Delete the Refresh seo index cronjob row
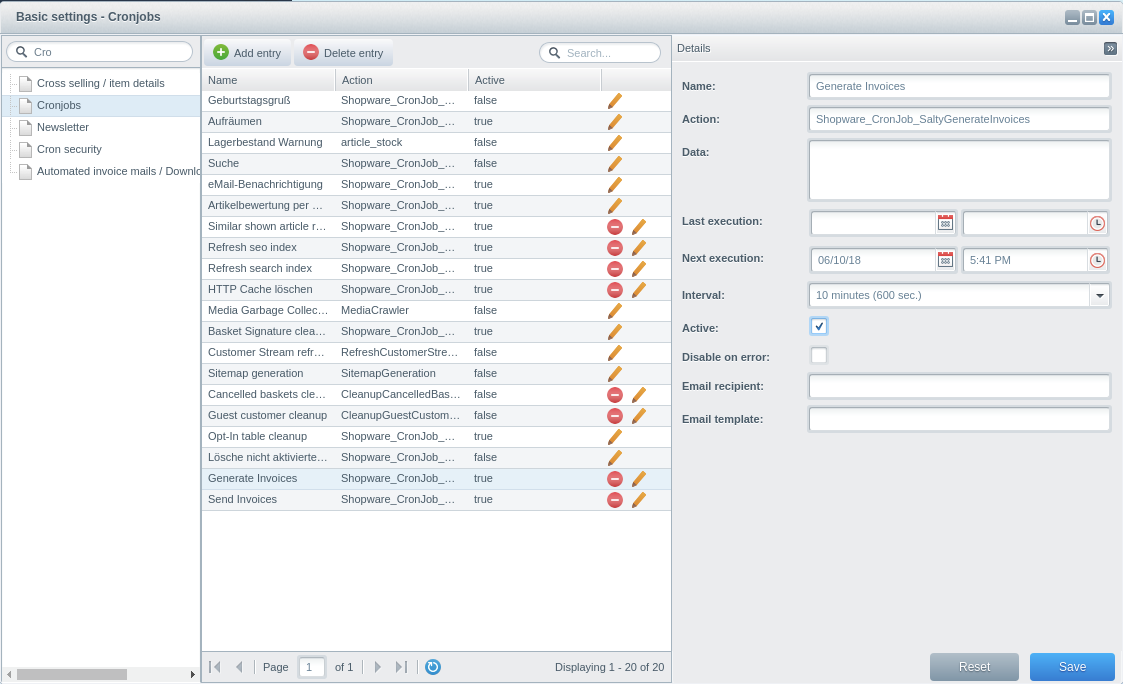Screen dimensions: 1123x684 [615, 248]
